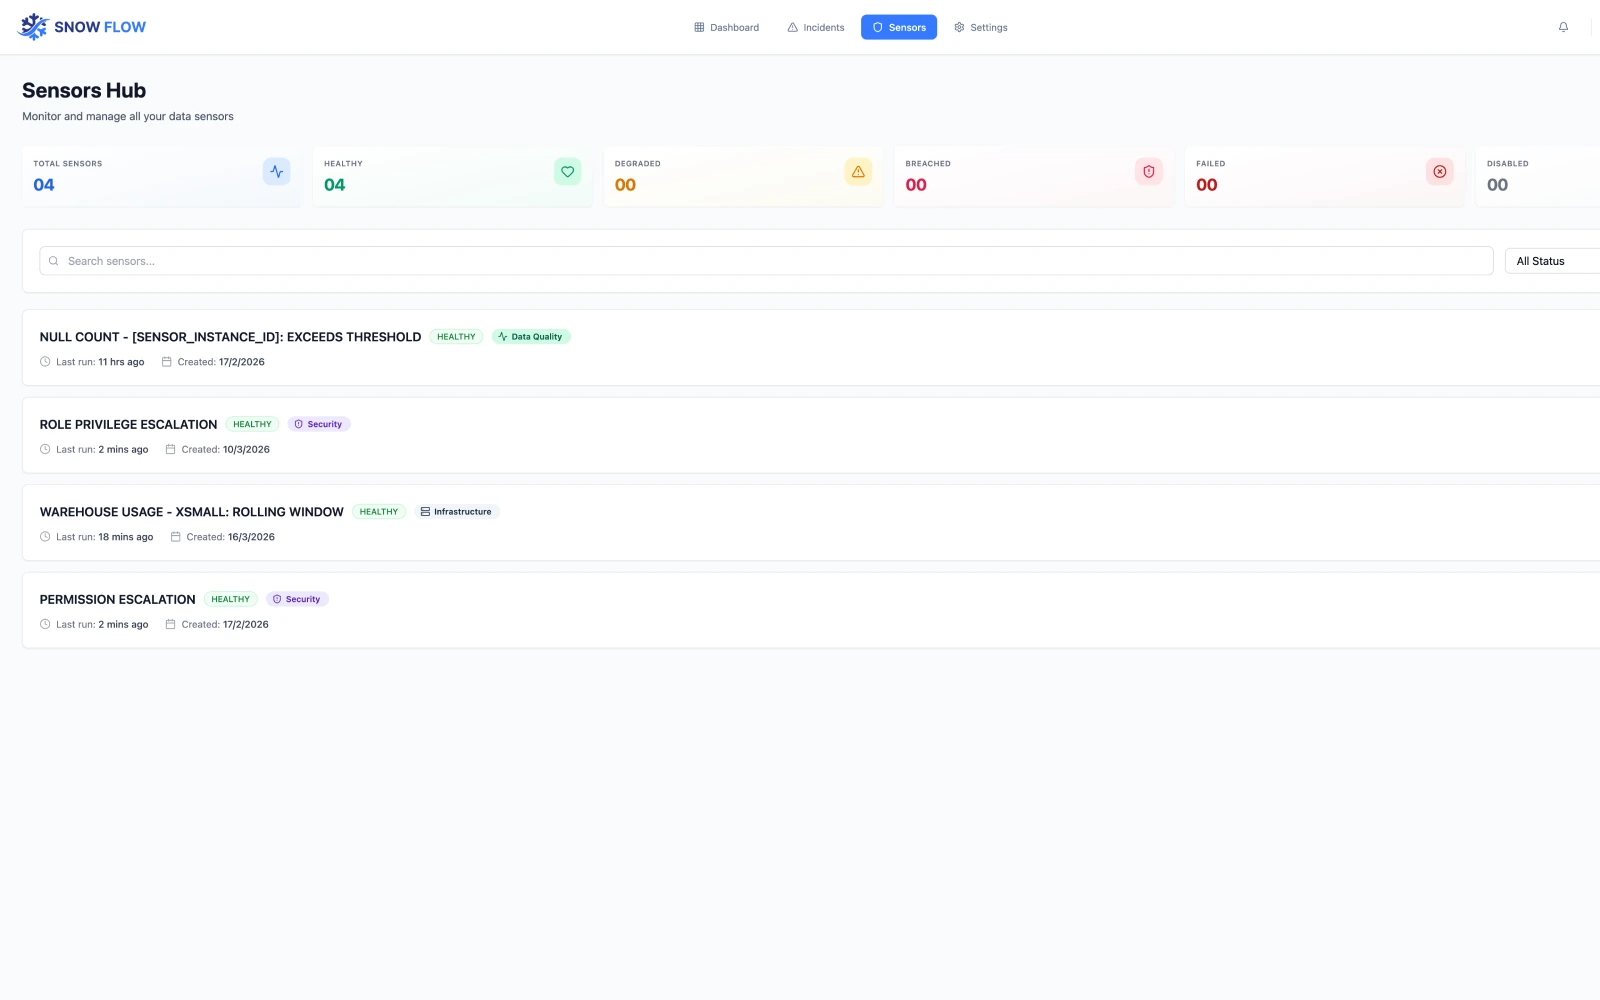Image resolution: width=1600 pixels, height=1000 pixels.
Task: Click "Monitor and manage all your data sensors"
Action: pos(128,116)
